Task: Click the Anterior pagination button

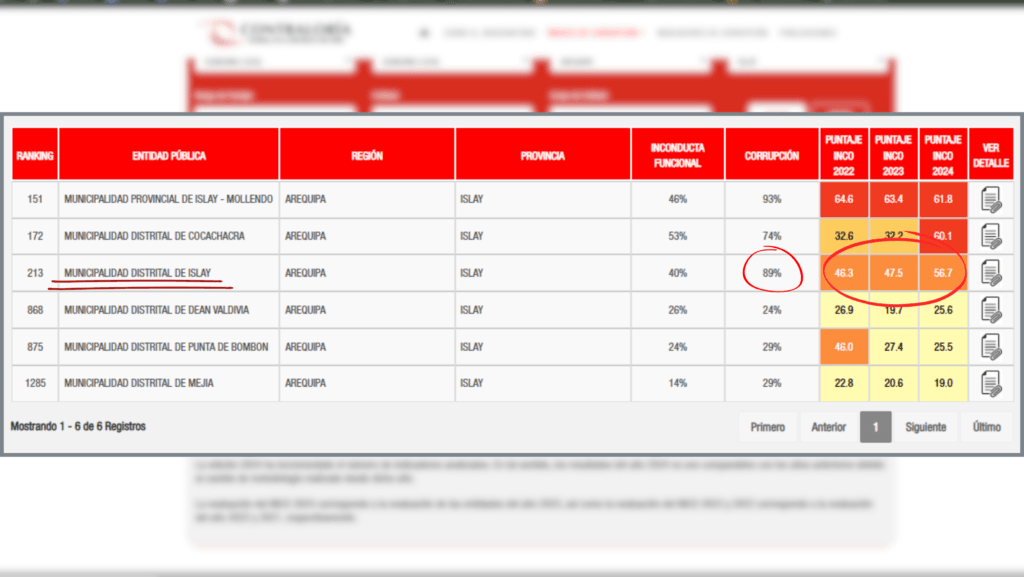Action: tap(828, 427)
